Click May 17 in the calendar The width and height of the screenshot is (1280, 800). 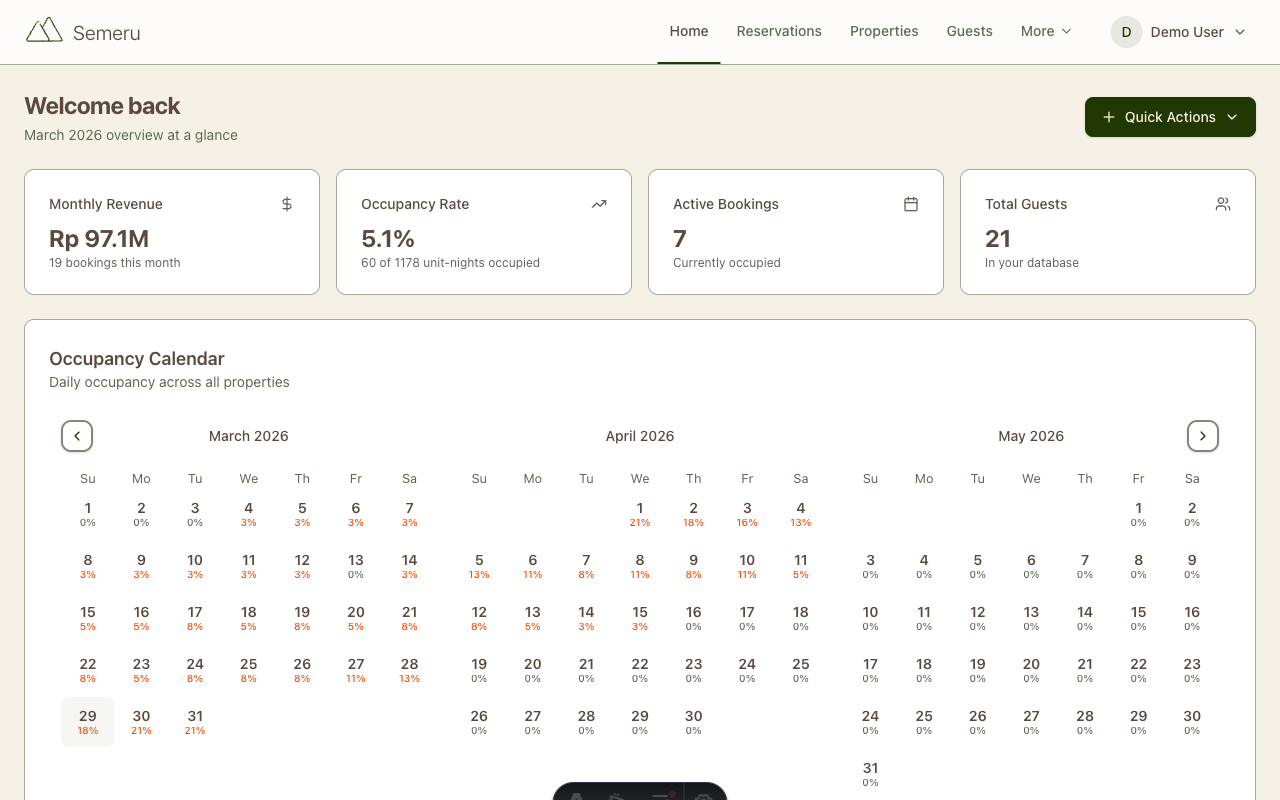point(870,670)
